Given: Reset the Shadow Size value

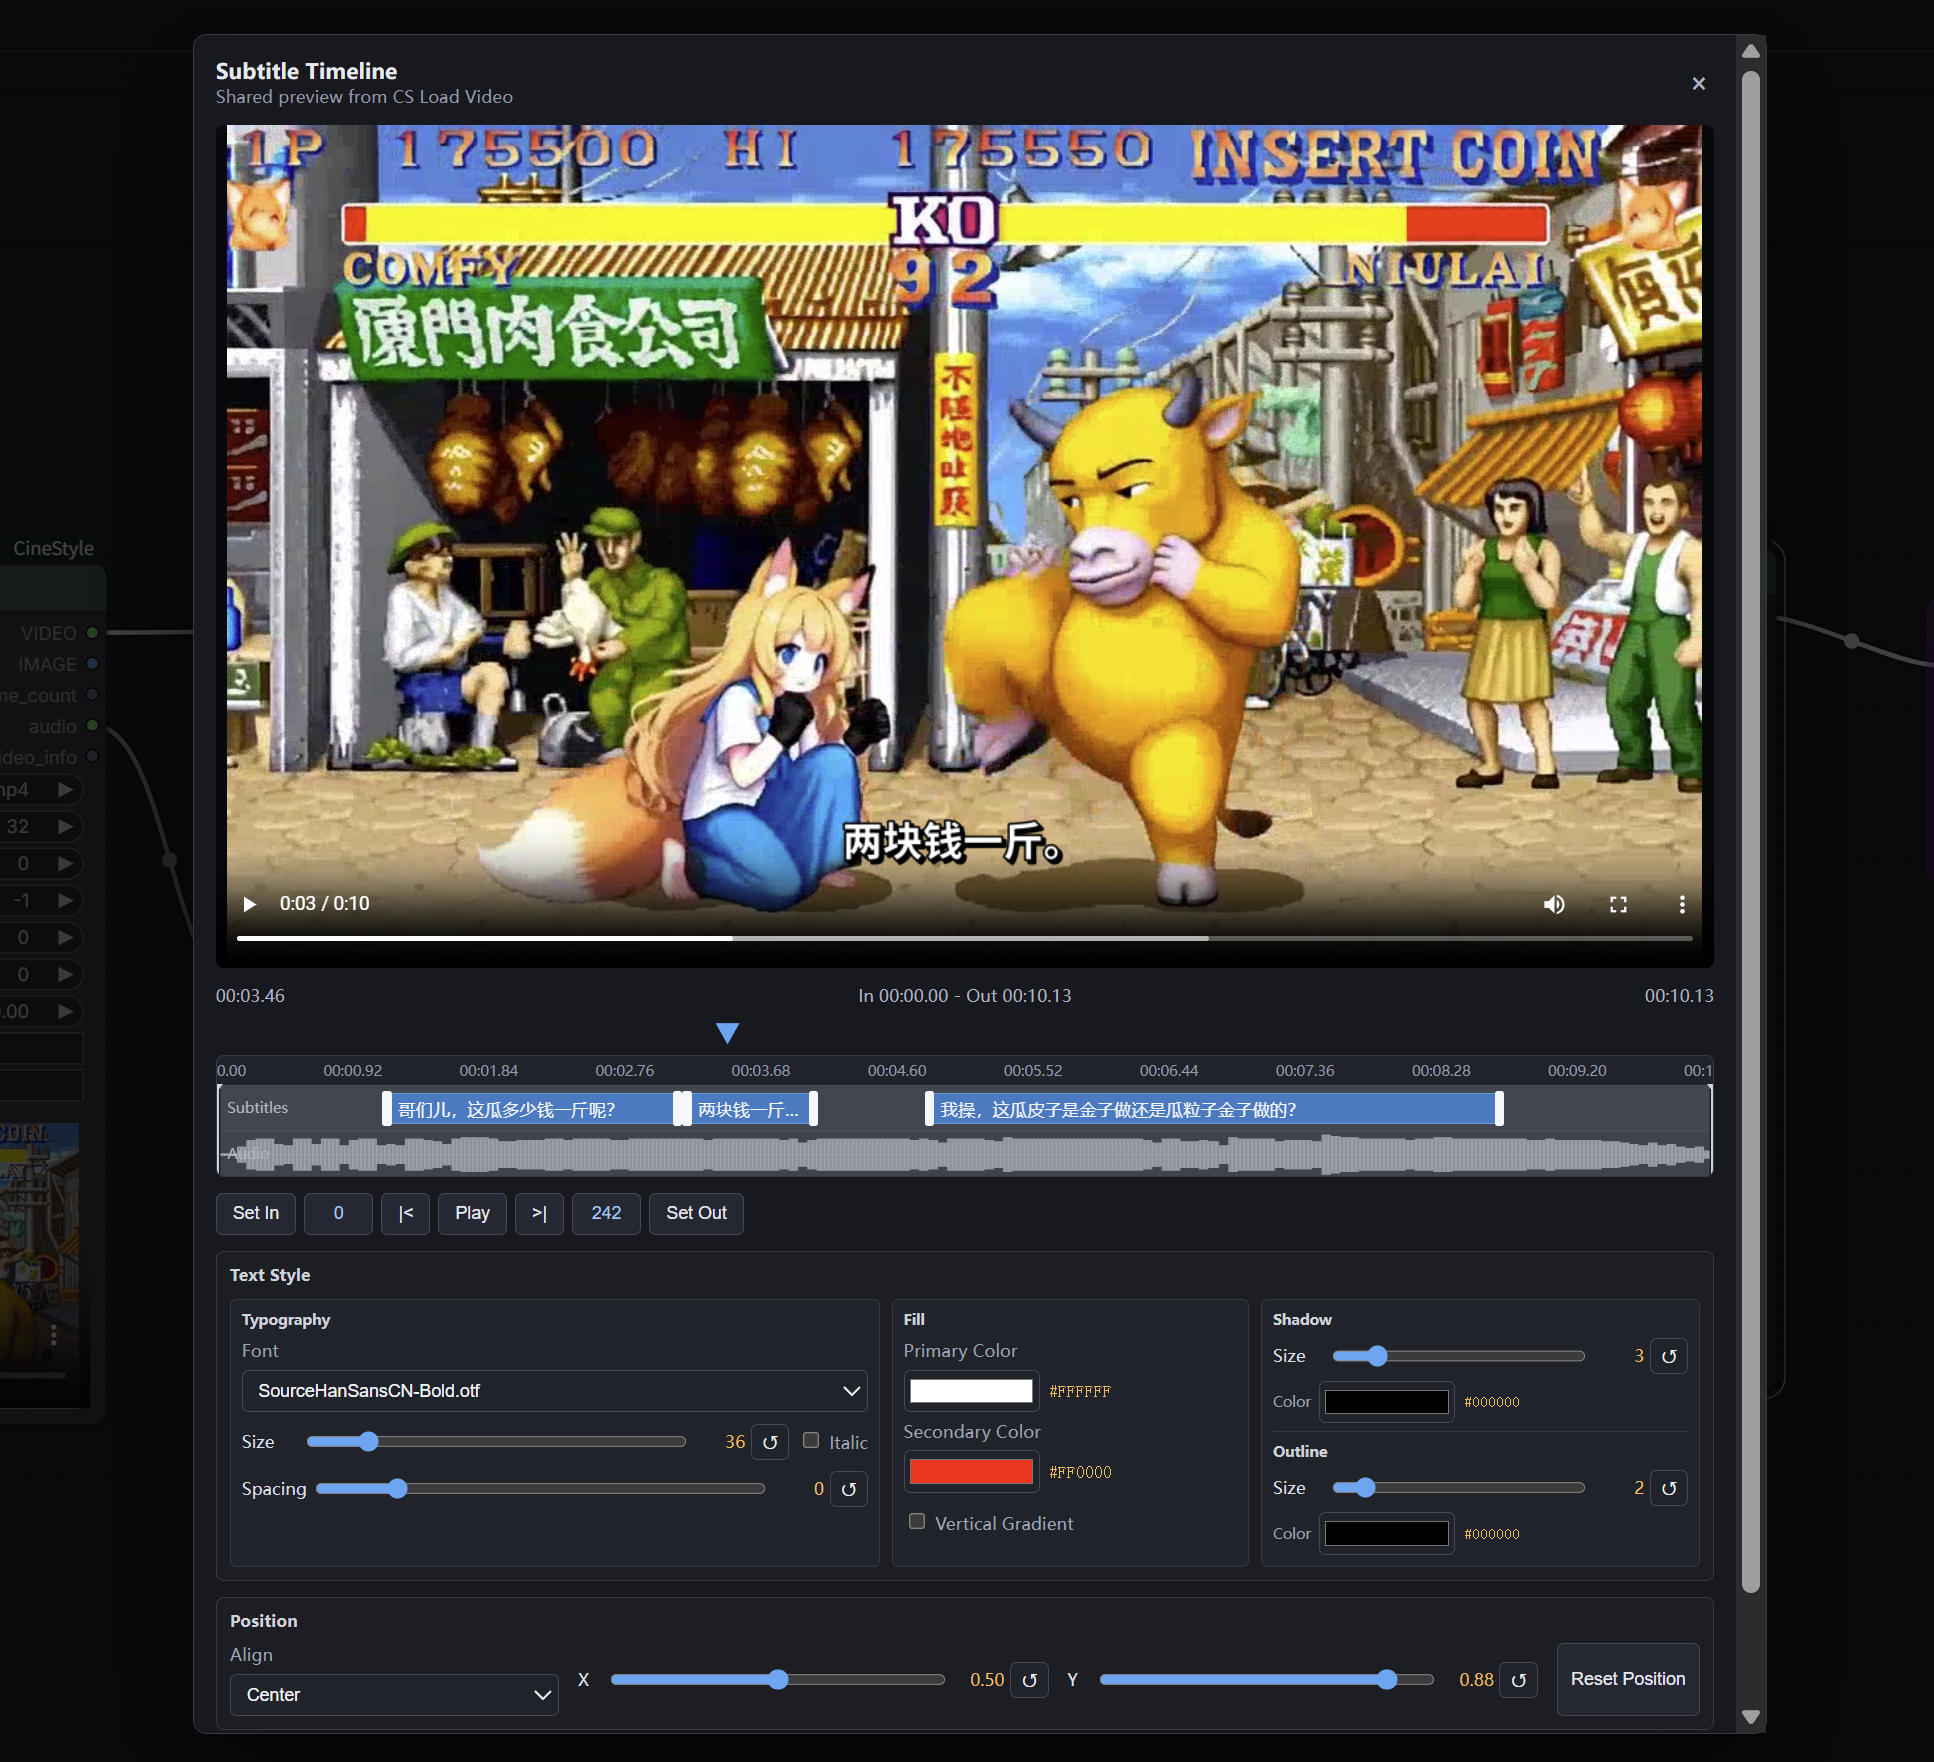Looking at the screenshot, I should pyautogui.click(x=1669, y=1356).
